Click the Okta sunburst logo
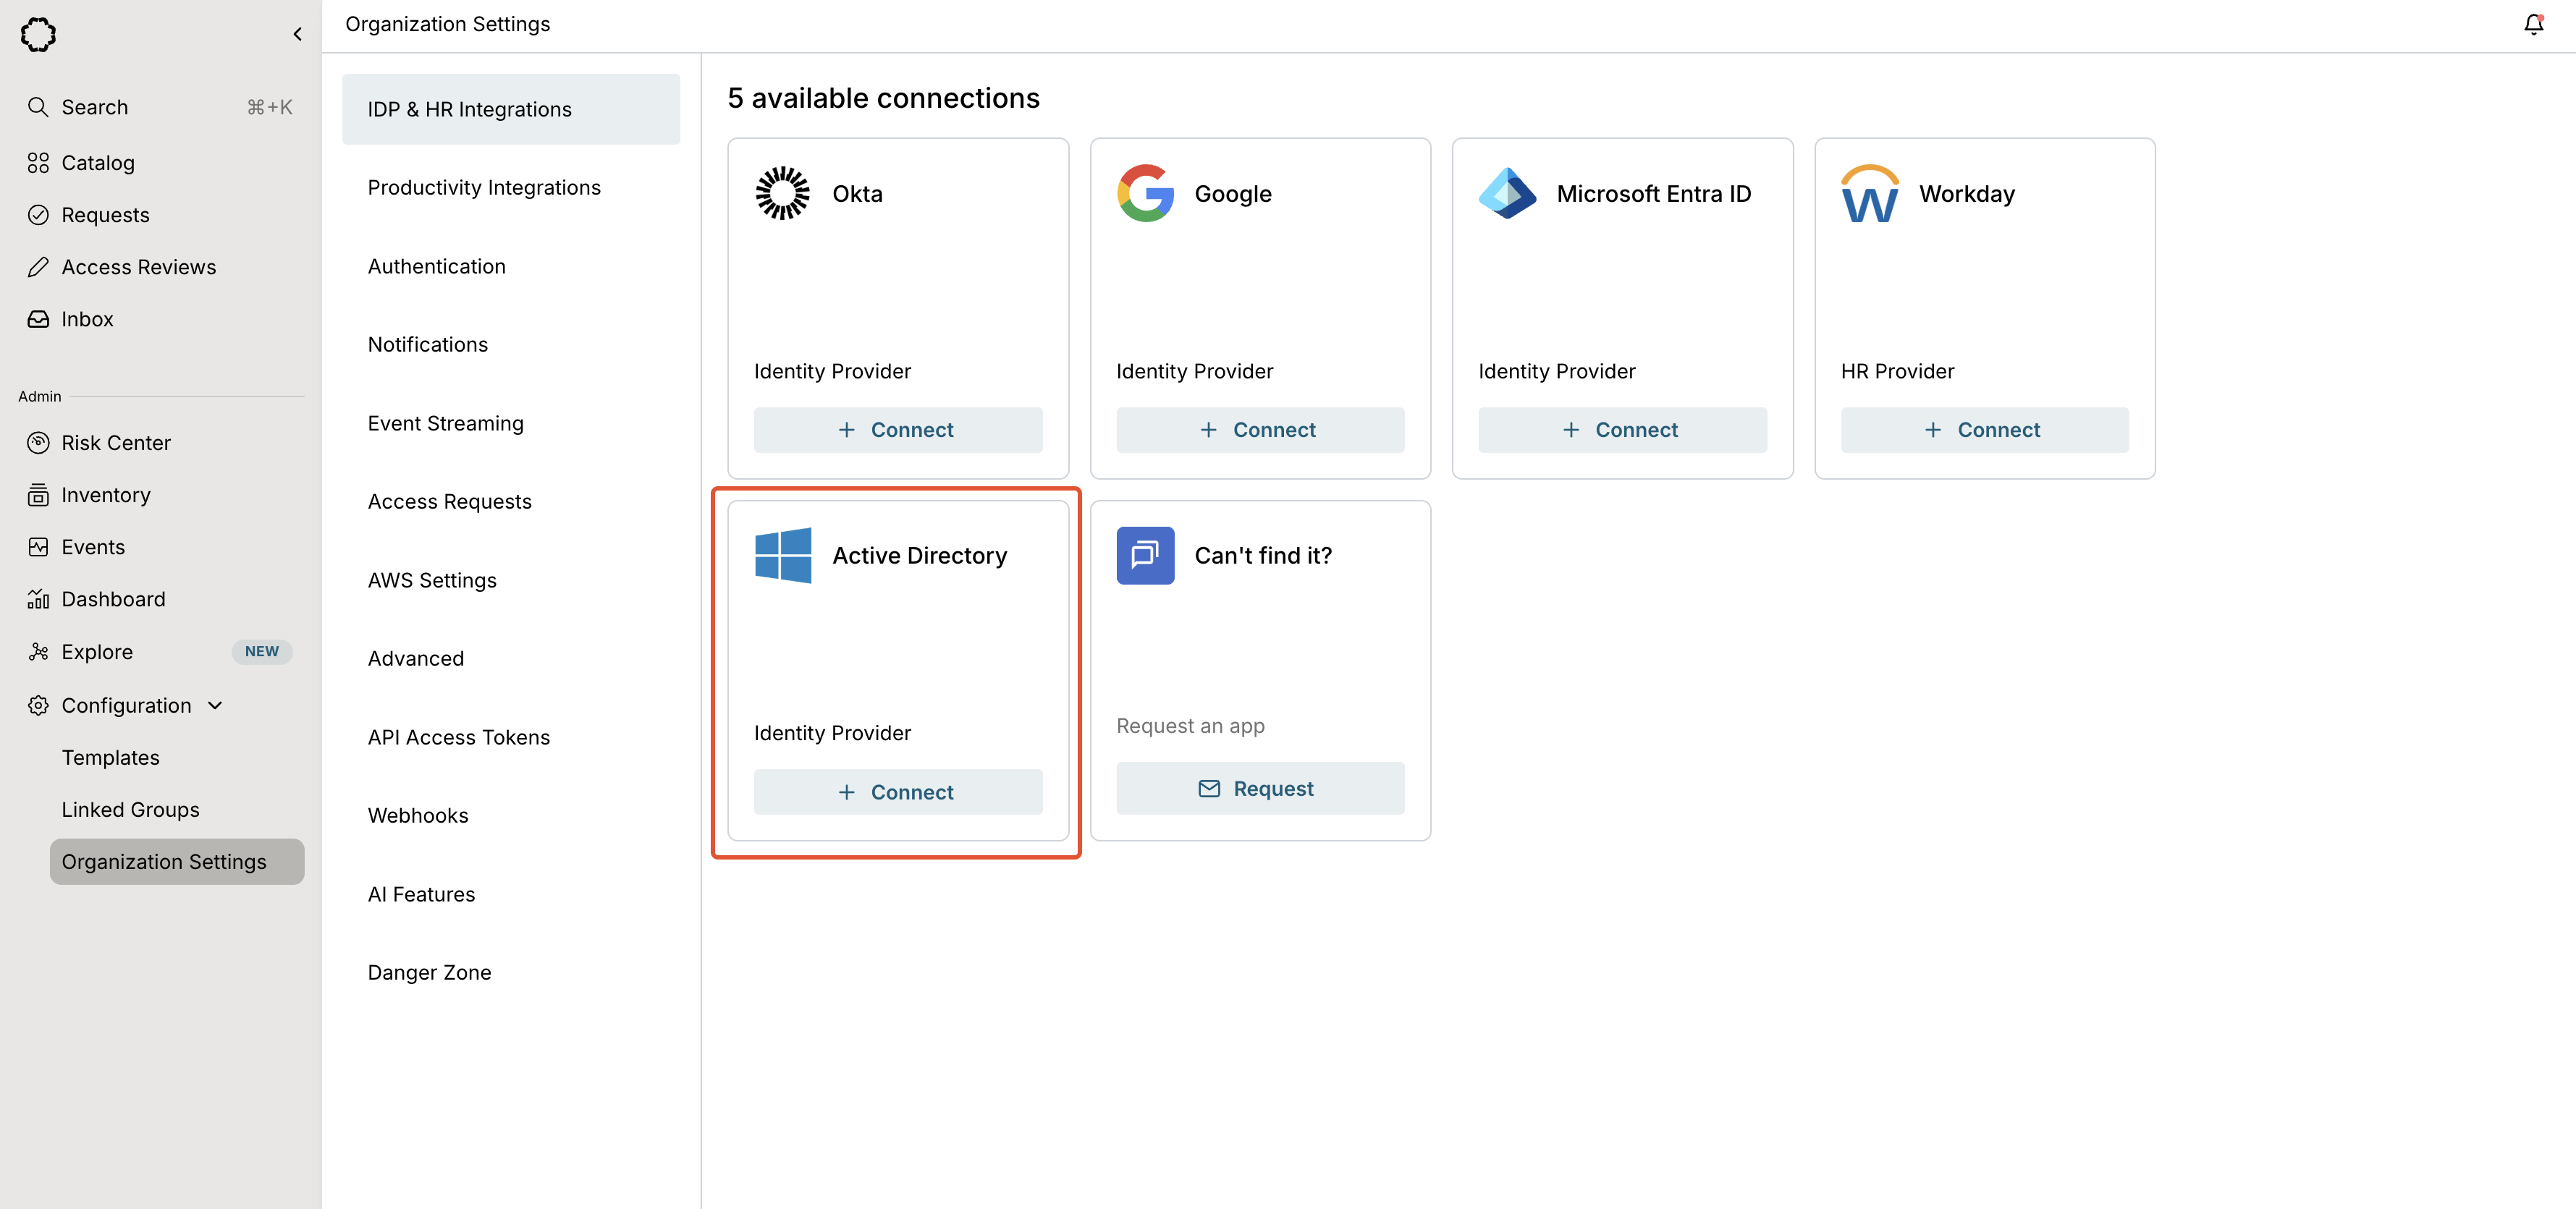The height and width of the screenshot is (1209, 2576). click(782, 193)
